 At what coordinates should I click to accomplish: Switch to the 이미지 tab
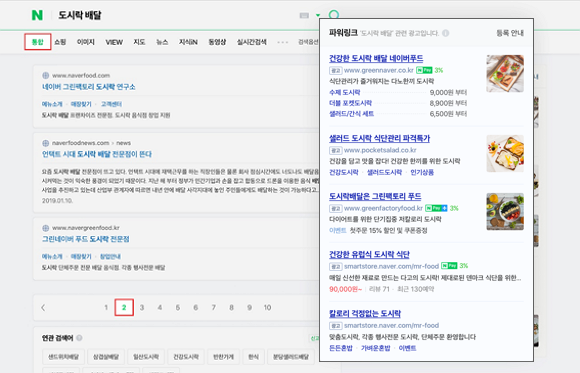86,42
